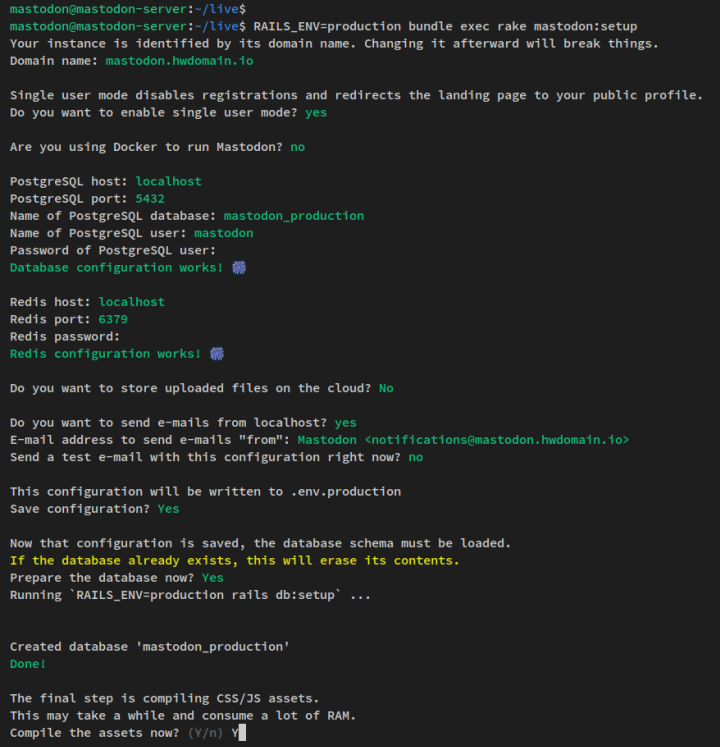The image size is (720, 747).
Task: Click the Created database 'mastodon_production' line
Action: (x=150, y=646)
